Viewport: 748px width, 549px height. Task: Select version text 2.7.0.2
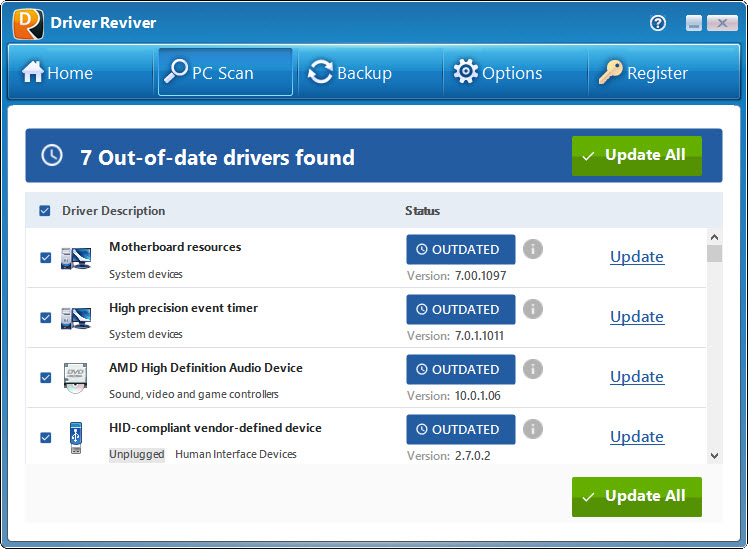point(472,456)
